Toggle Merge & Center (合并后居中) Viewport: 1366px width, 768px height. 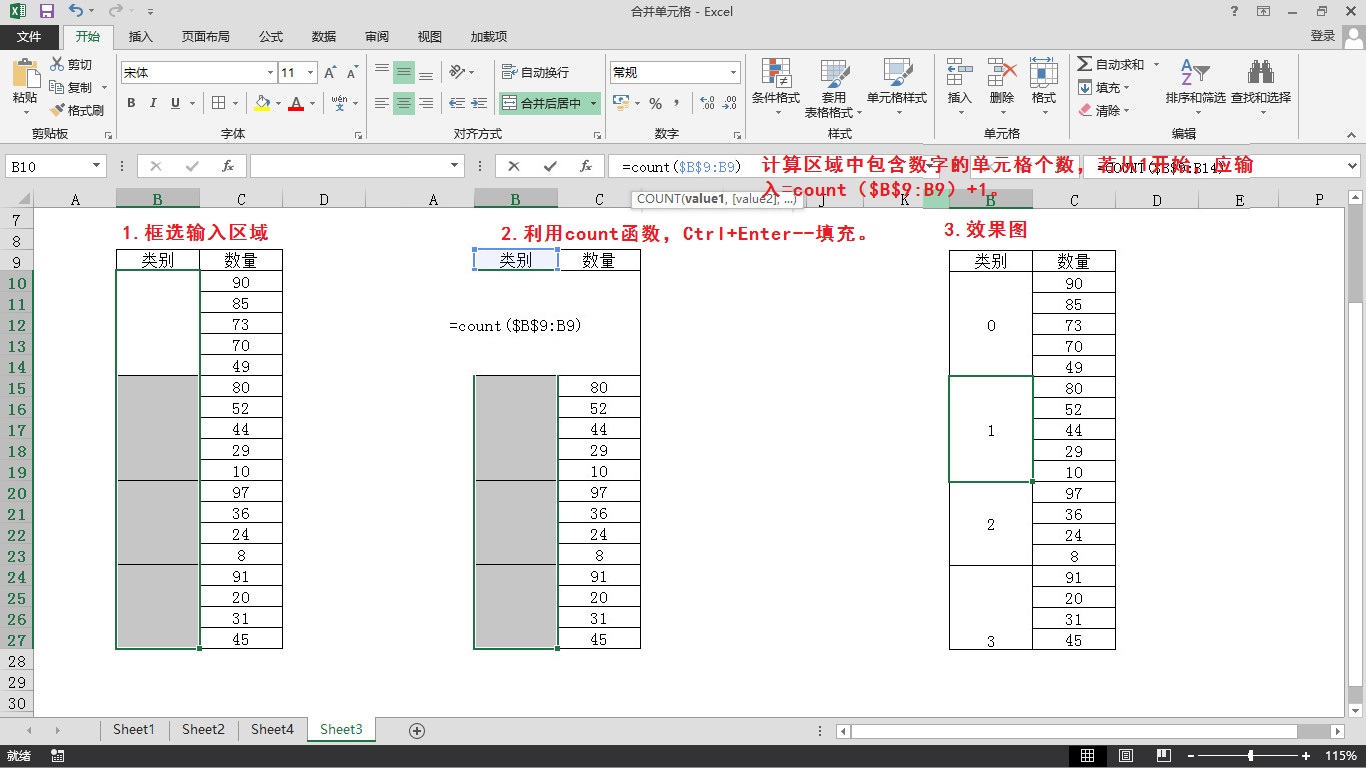click(542, 103)
